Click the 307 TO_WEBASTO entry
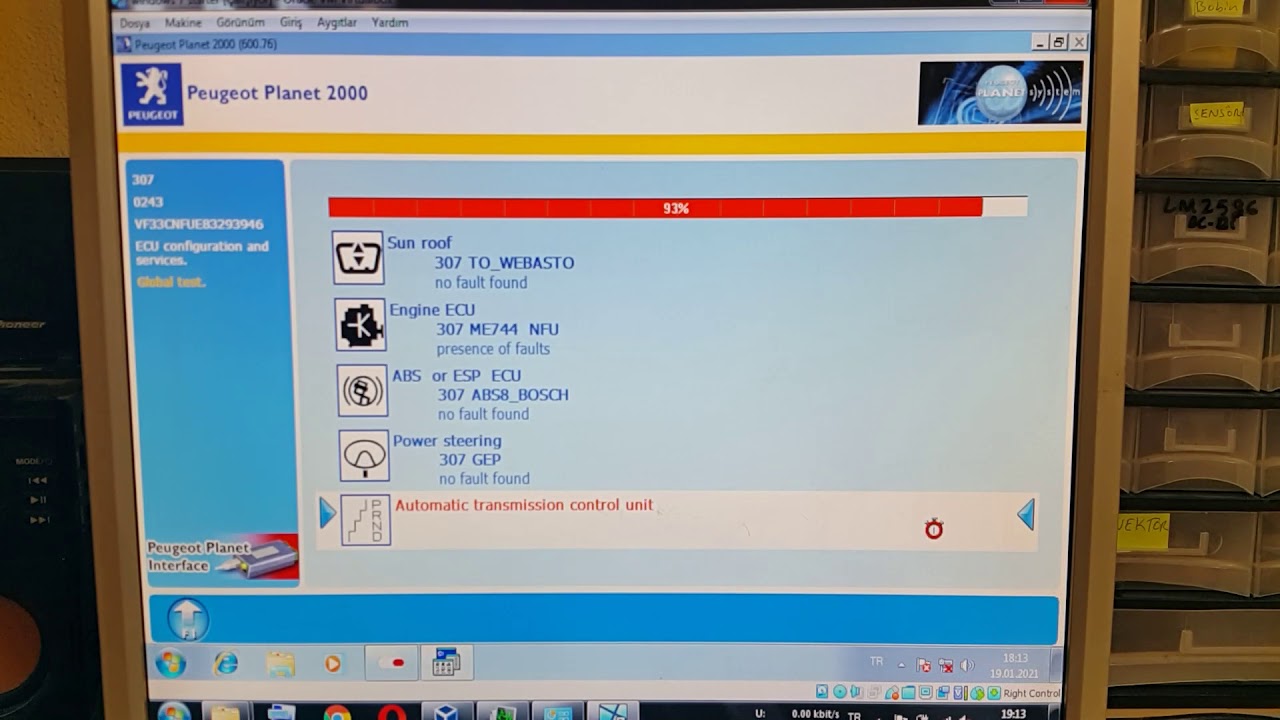Screen dimensions: 1280x720 504,263
